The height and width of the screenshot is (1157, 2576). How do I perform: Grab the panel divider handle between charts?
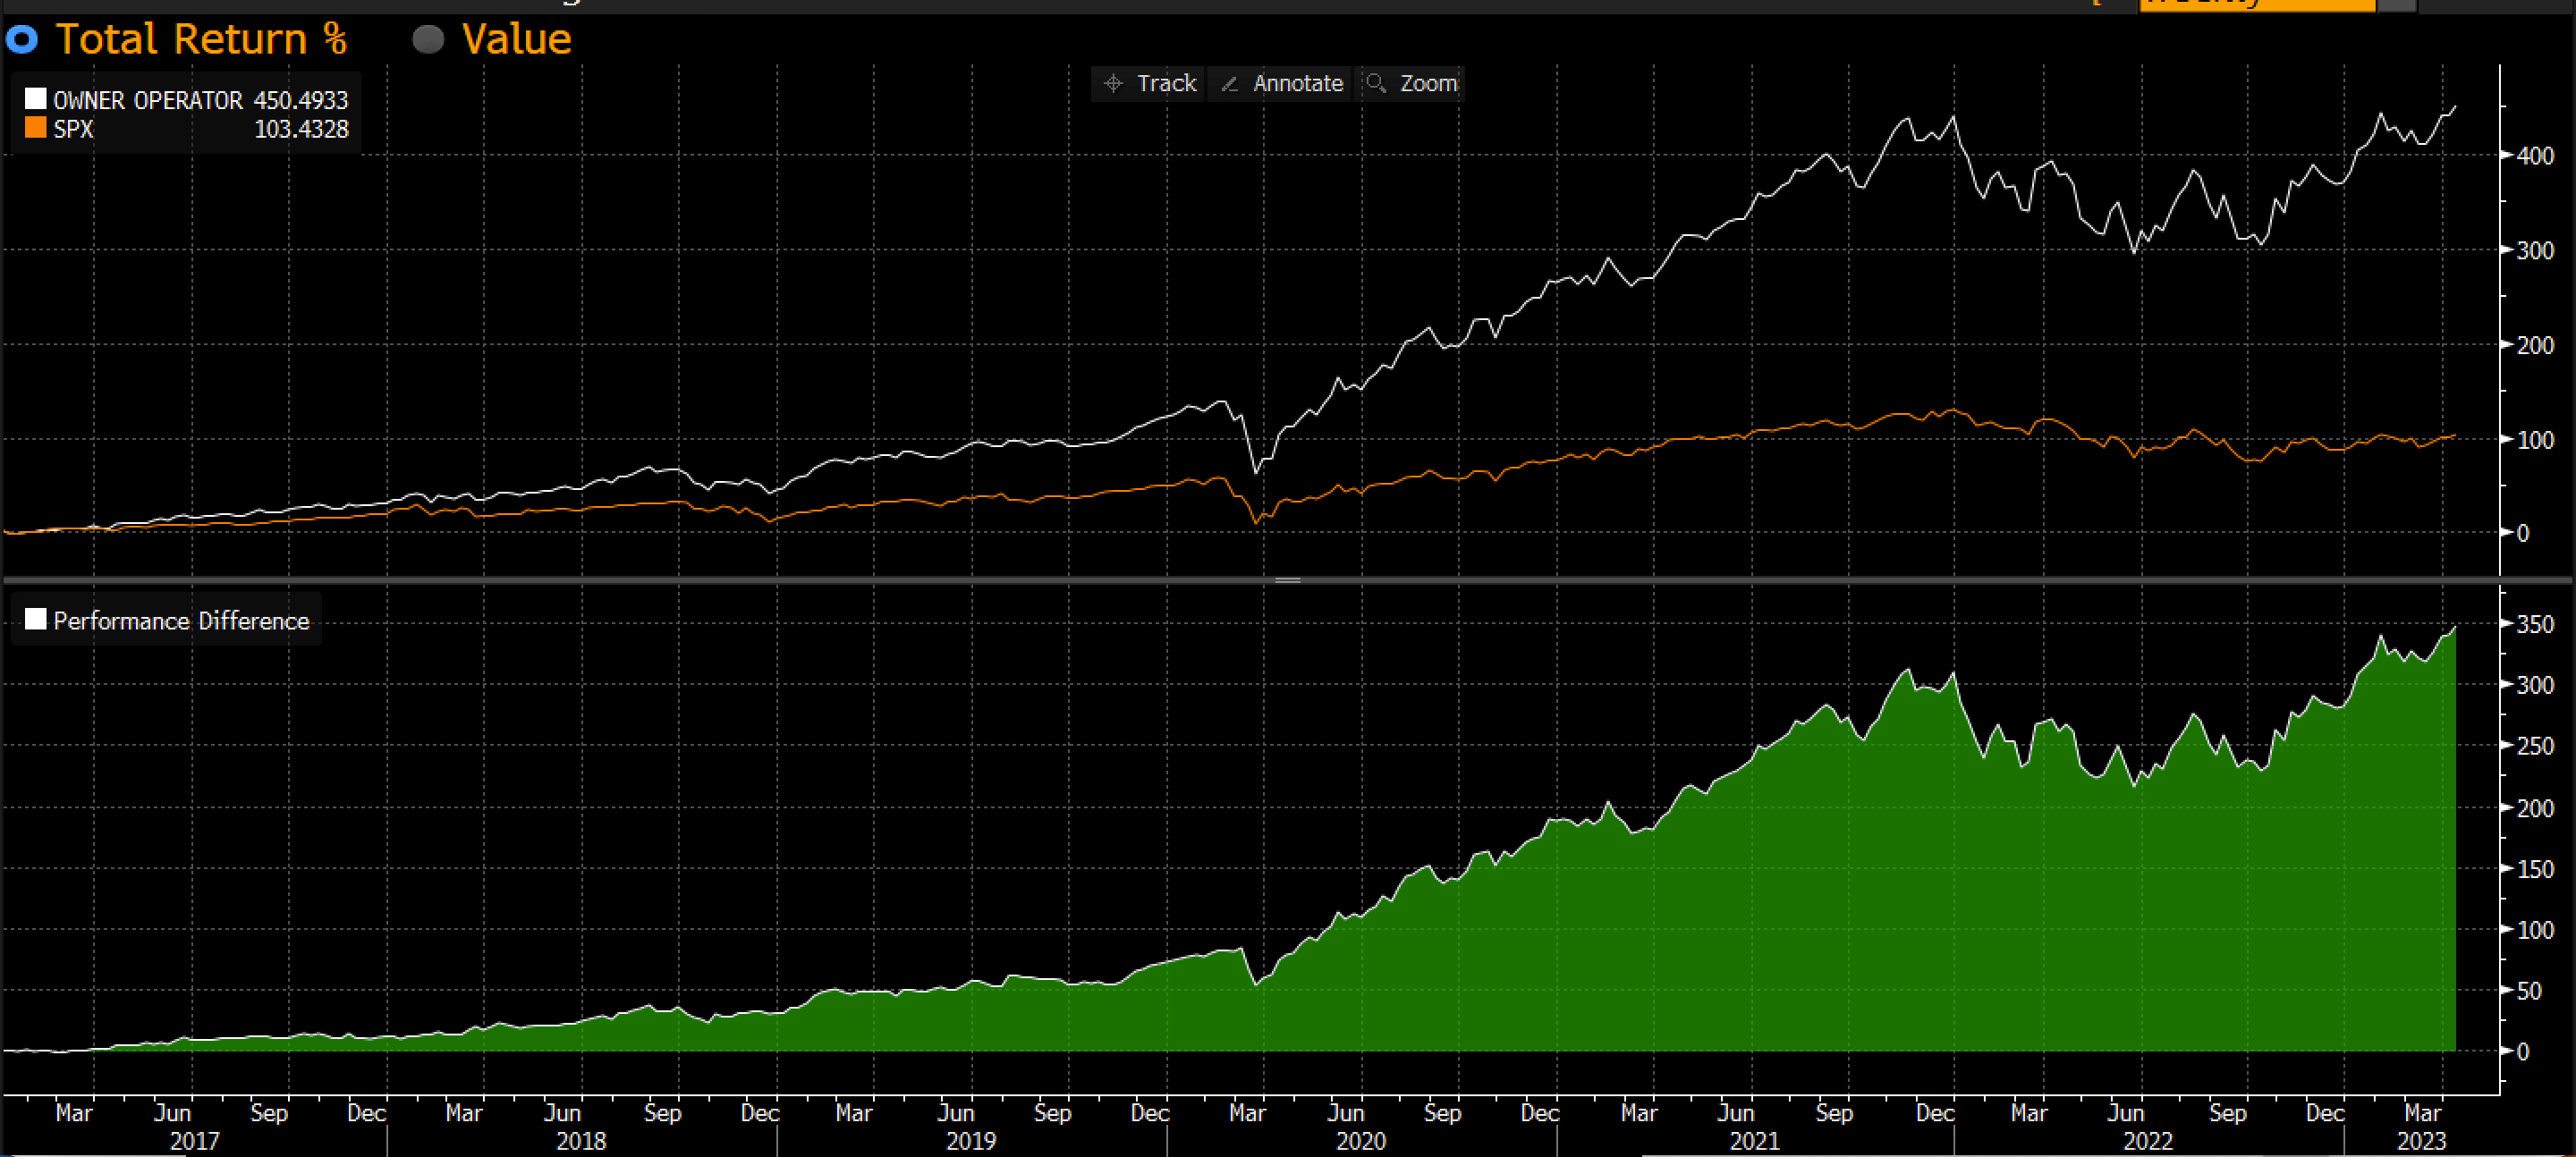pos(1287,580)
